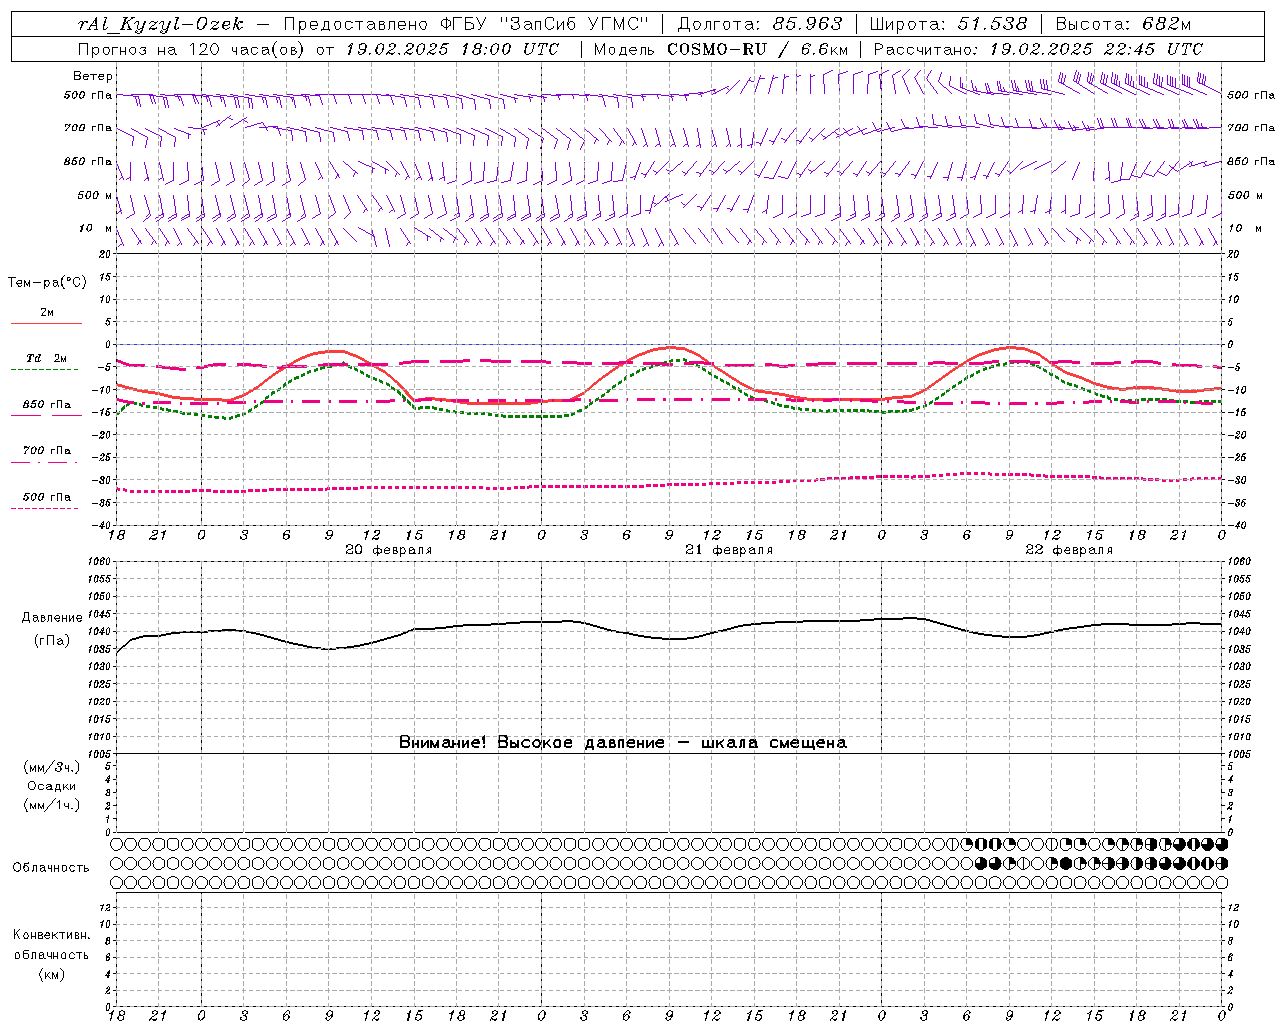This screenshot has height=1024, width=1280.
Task: Click the "Давление" pressure chart label
Action: pos(51,618)
